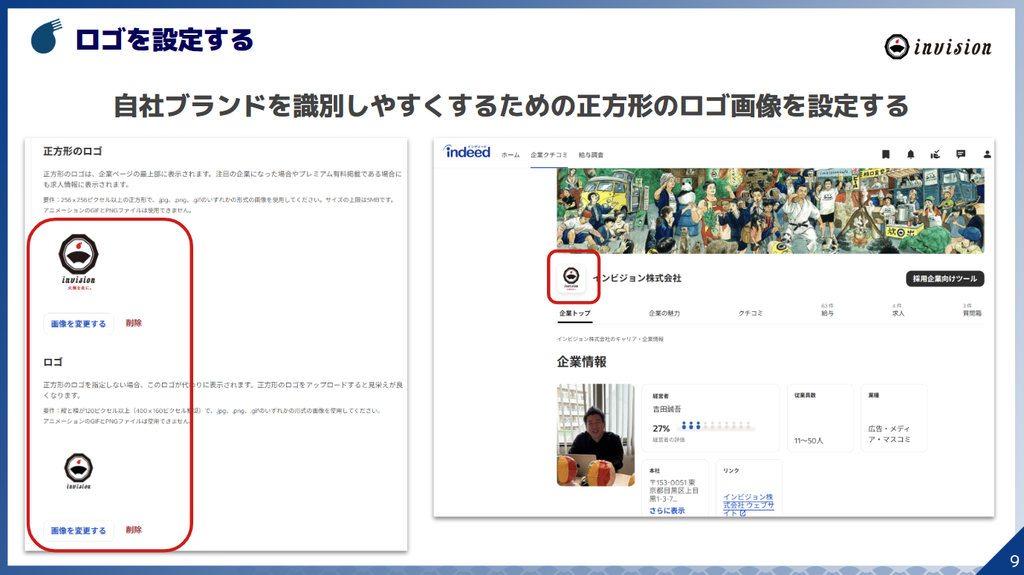Click 採用企業向けツール button

pyautogui.click(x=944, y=278)
